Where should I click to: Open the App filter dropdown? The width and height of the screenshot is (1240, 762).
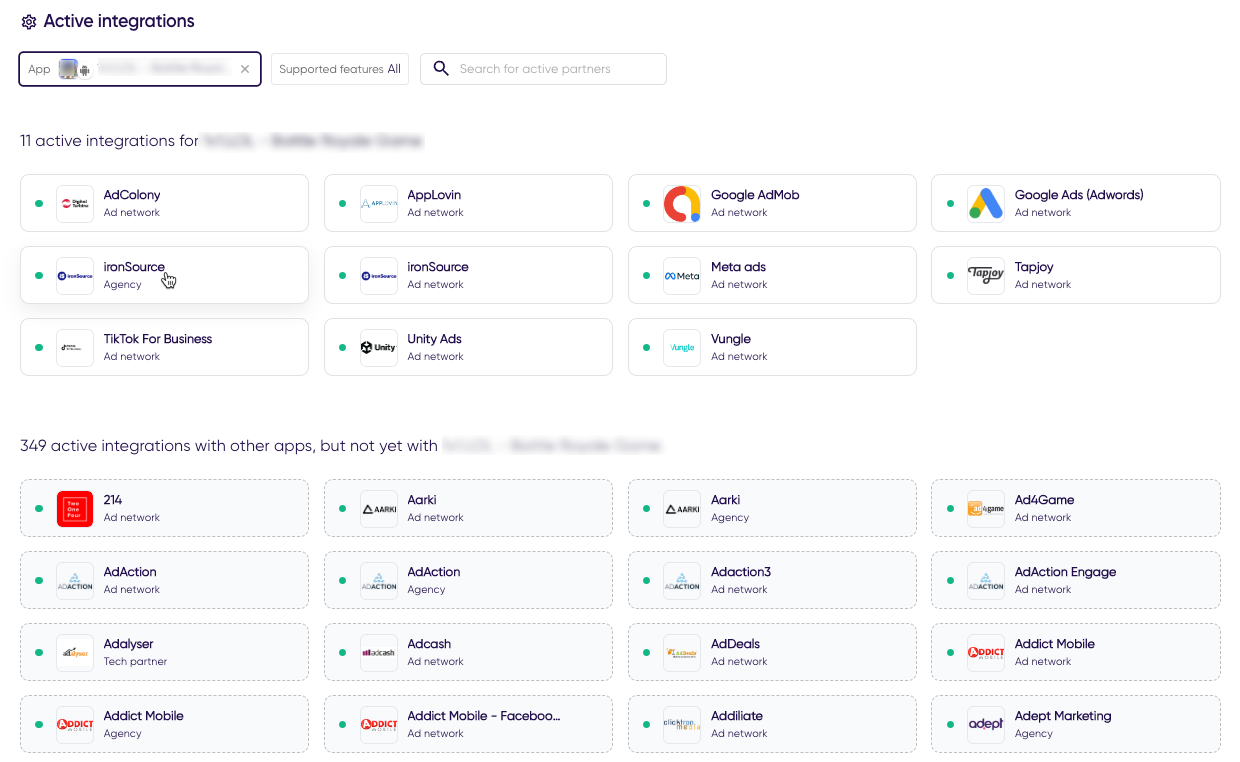140,69
